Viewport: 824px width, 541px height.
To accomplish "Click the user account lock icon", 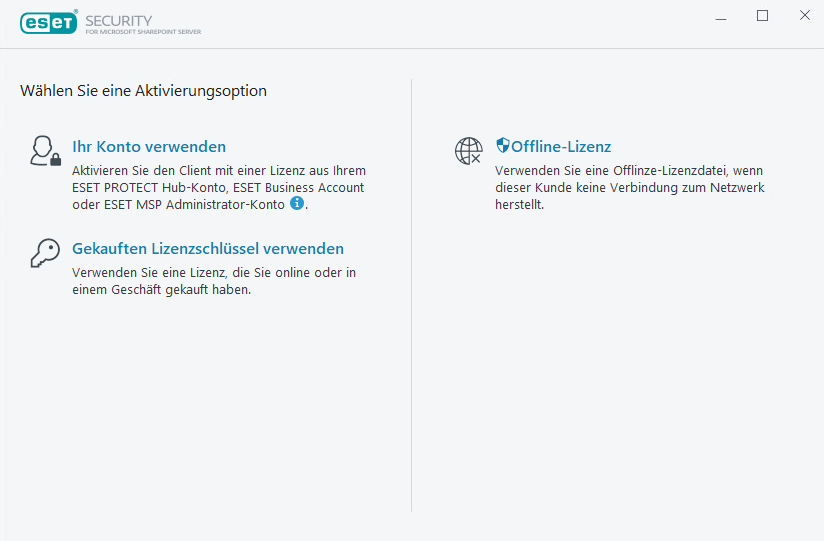I will 46,151.
